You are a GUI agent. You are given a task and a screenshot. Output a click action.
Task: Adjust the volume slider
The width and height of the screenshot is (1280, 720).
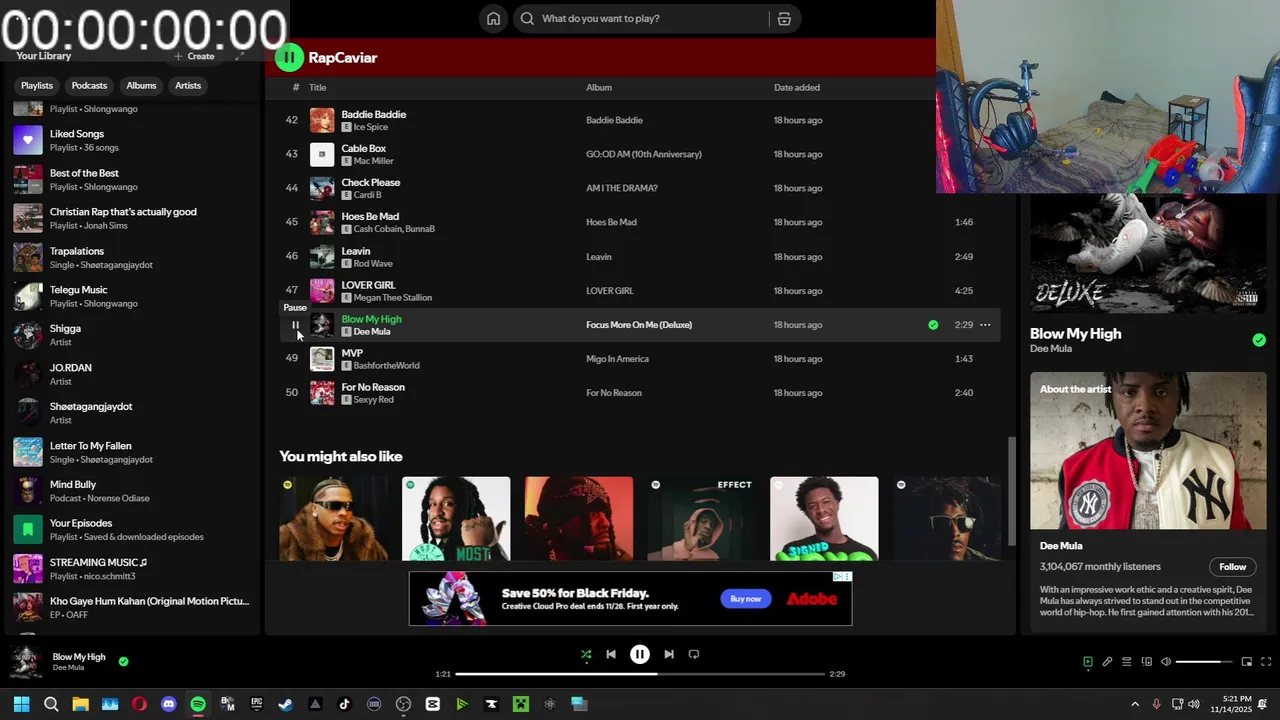(x=1204, y=662)
